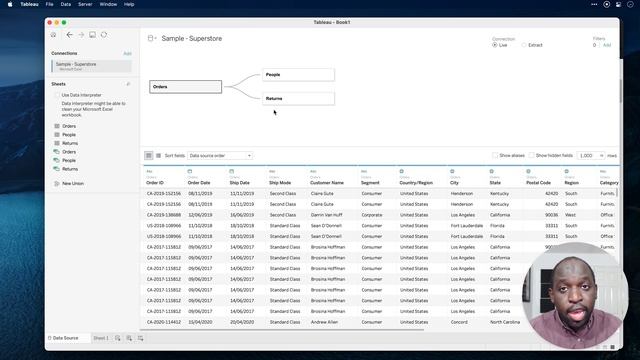Enable Use Data Interpreter checkbox
The height and width of the screenshot is (360, 640).
tap(57, 95)
